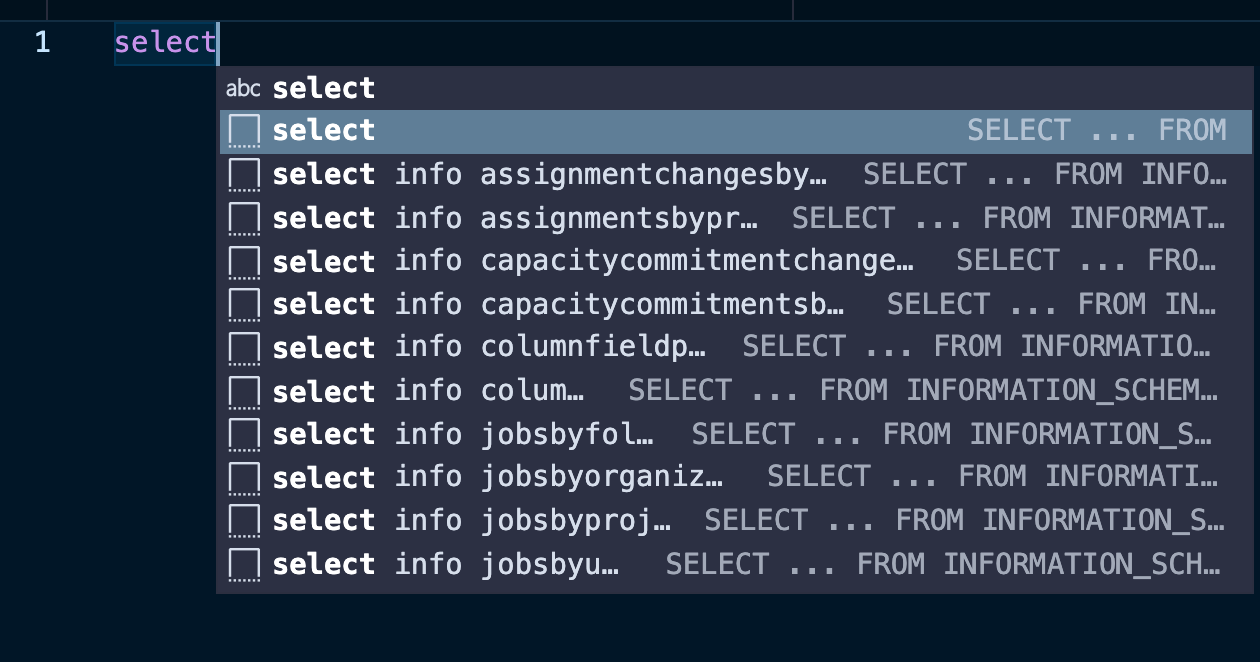Choose the plain abc select word suggestion
1260x662 pixels.
pyautogui.click(x=324, y=88)
